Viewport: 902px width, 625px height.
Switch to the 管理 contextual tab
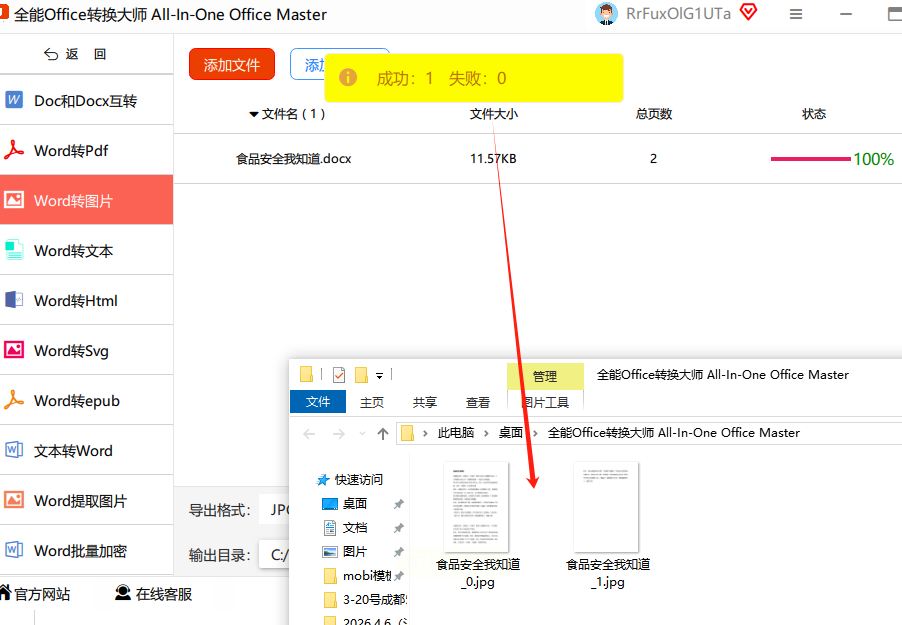point(545,376)
